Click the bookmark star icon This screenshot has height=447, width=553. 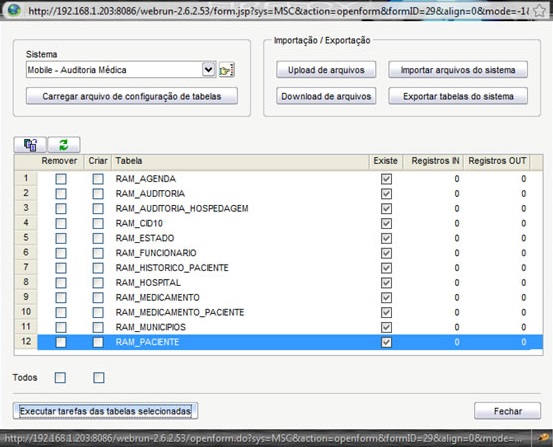pos(540,11)
